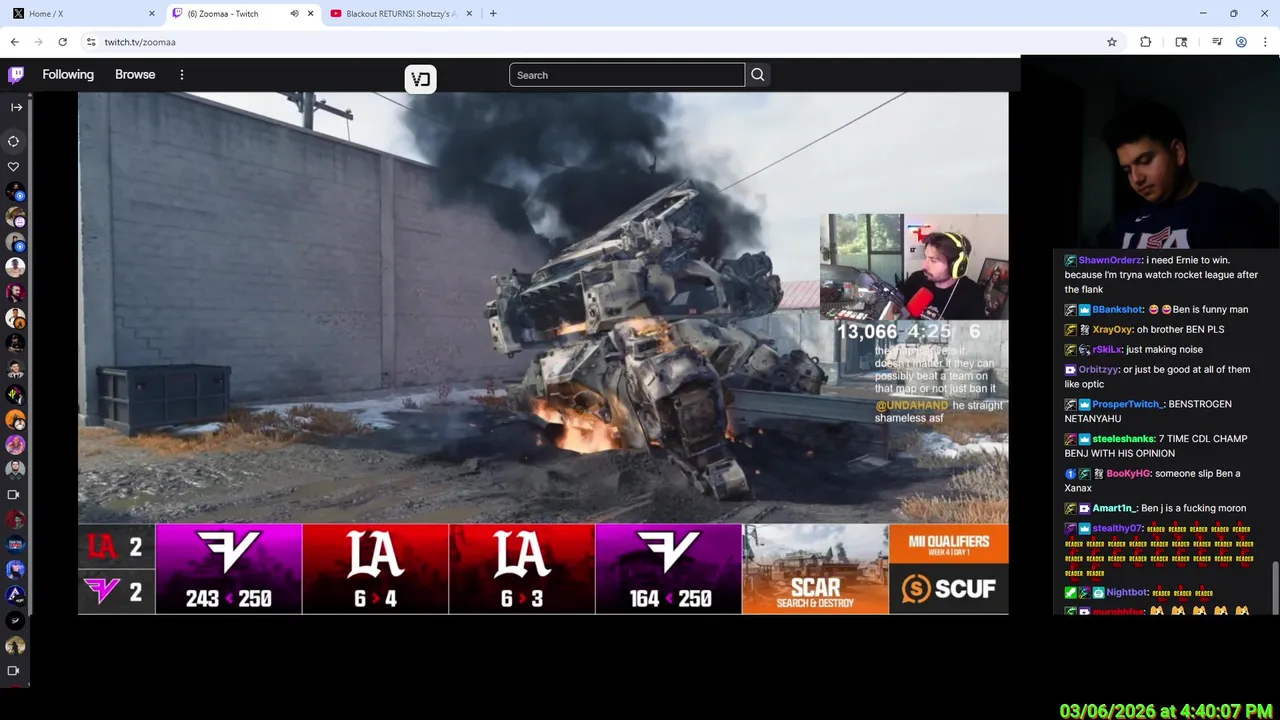
Task: Click the blue badge before BooKyHG
Action: coord(1070,474)
